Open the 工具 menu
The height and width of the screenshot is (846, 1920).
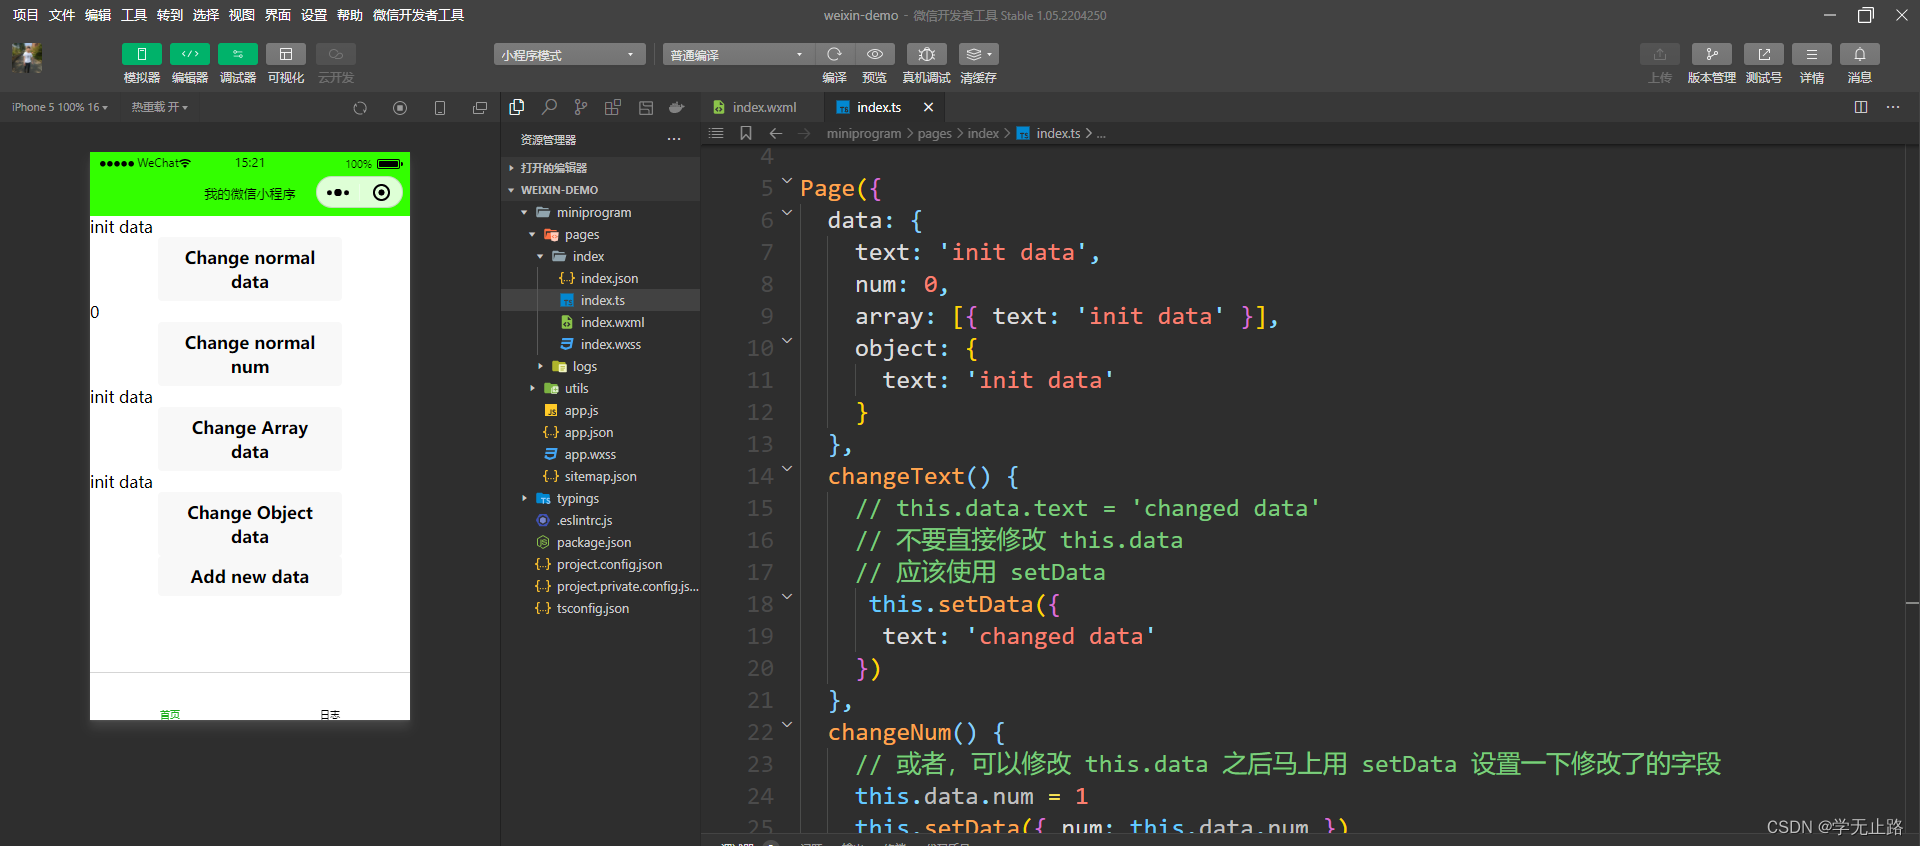click(134, 15)
